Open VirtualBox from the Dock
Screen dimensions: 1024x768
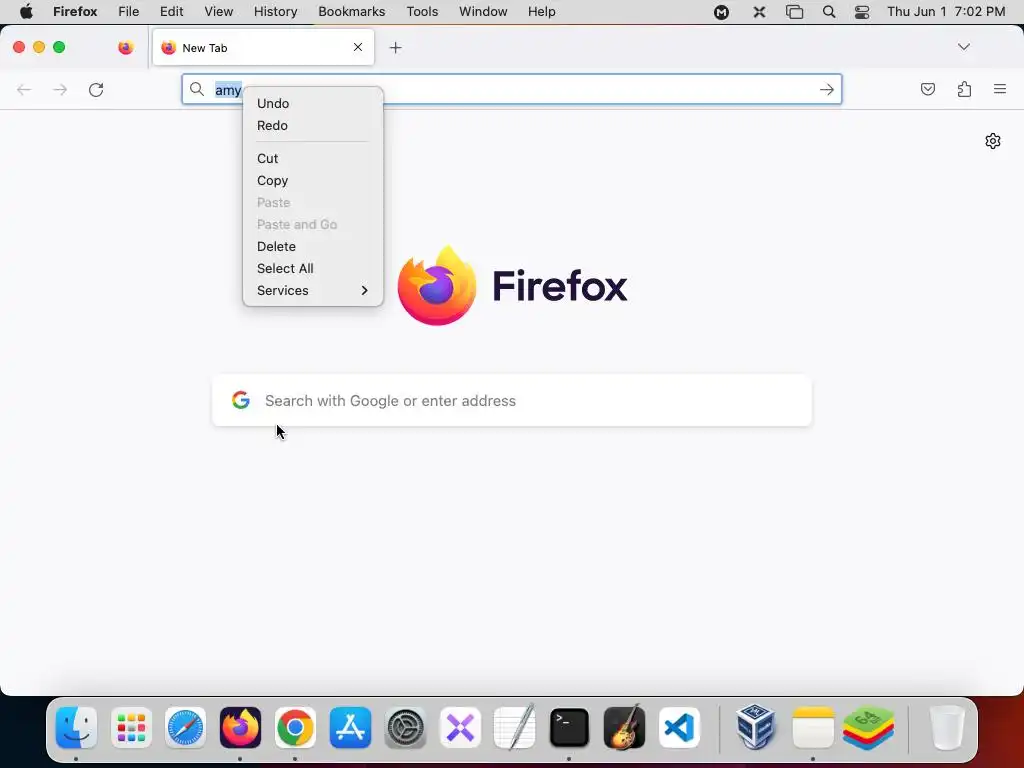click(x=756, y=728)
